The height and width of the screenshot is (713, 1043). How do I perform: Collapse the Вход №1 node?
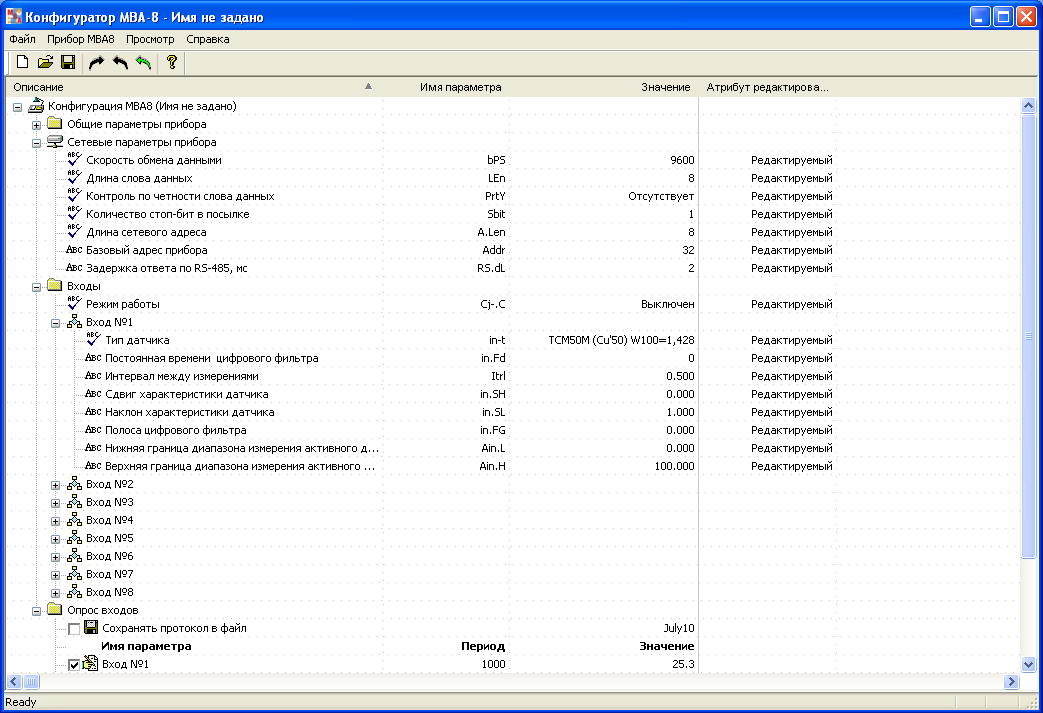[x=56, y=323]
